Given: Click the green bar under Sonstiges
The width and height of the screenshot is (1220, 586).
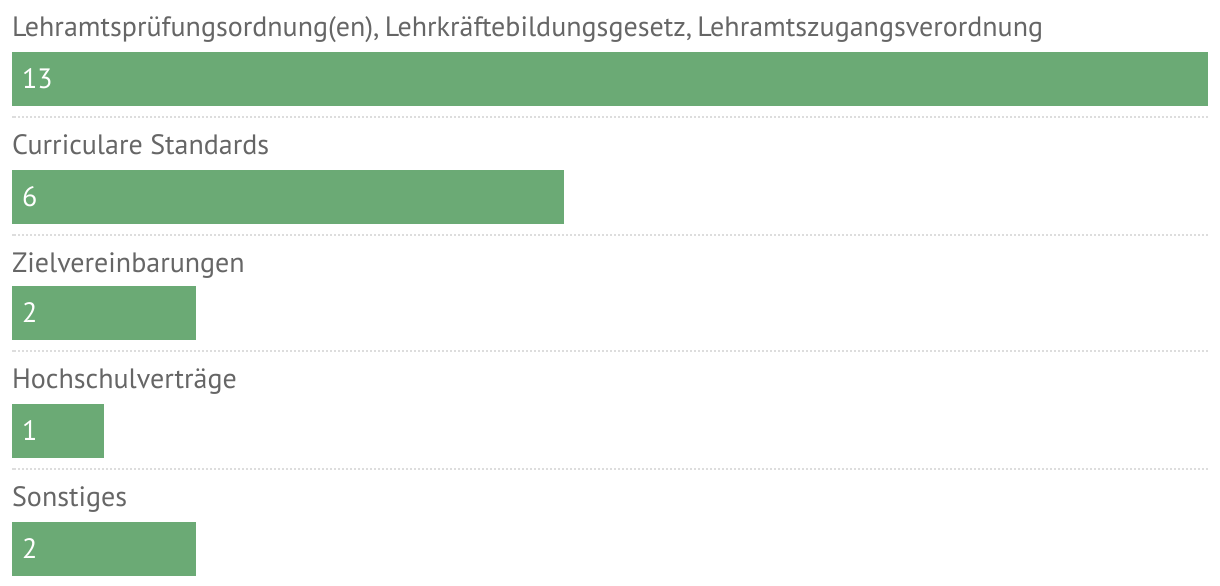Looking at the screenshot, I should click(x=104, y=548).
